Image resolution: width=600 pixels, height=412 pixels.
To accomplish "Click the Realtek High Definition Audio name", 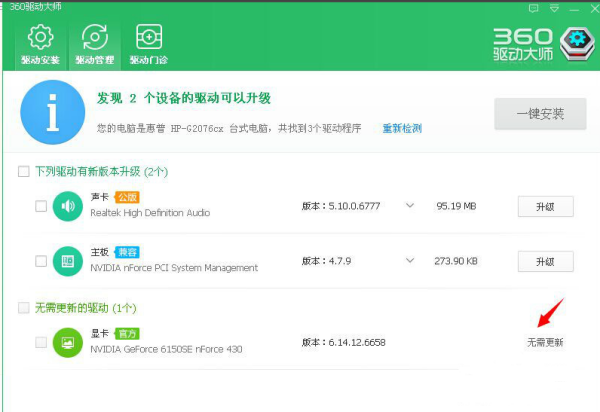I will [x=150, y=213].
